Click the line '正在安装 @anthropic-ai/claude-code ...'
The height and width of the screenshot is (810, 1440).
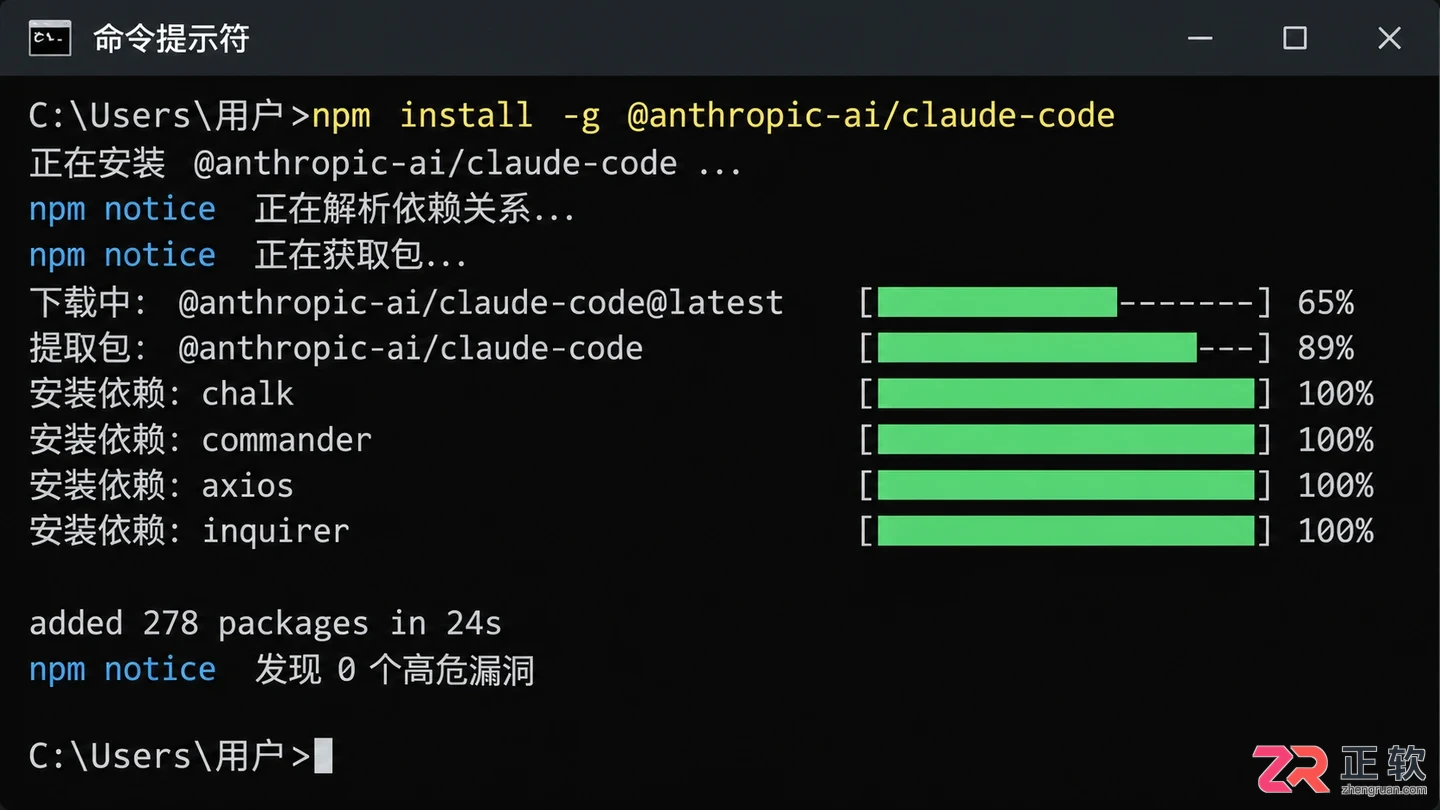coord(386,163)
